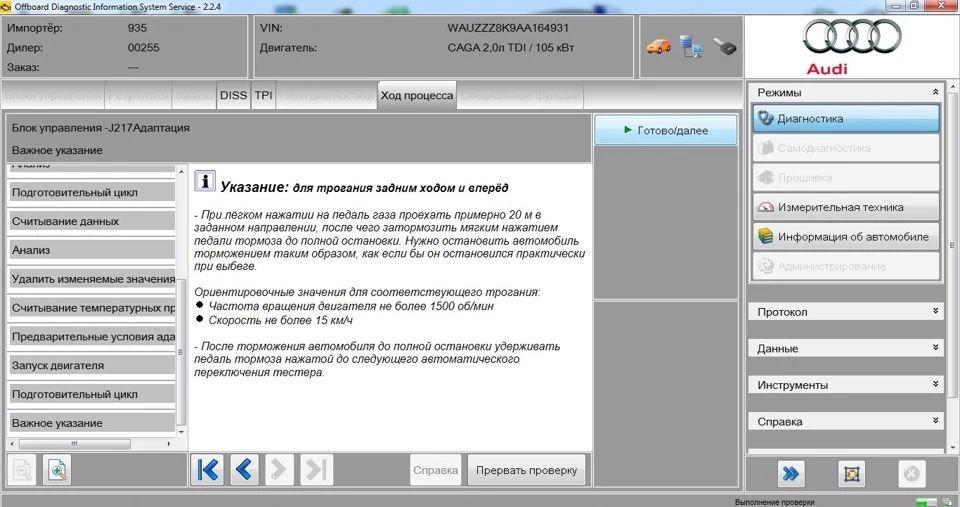Viewport: 960px width, 507px height.
Task: Click the right sidebar vertical scrollbar
Action: click(x=952, y=245)
